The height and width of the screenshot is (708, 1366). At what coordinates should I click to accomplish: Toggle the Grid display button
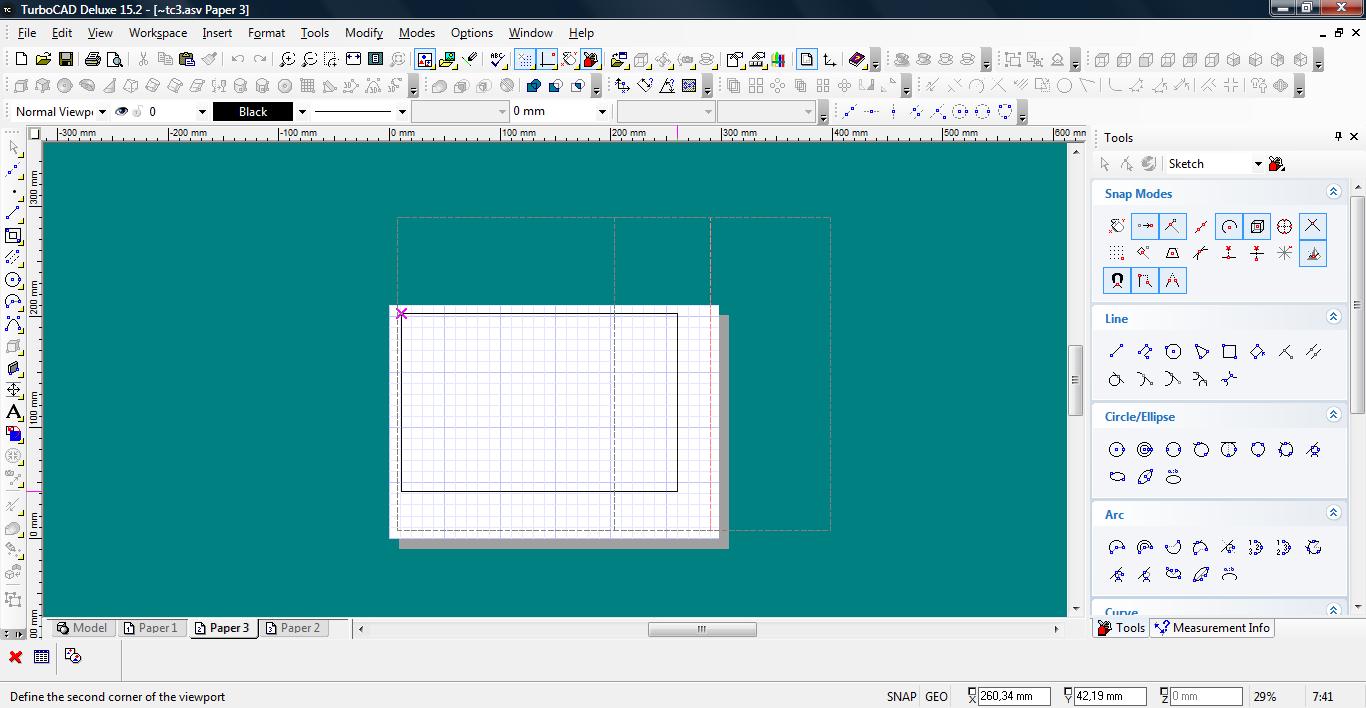click(525, 60)
